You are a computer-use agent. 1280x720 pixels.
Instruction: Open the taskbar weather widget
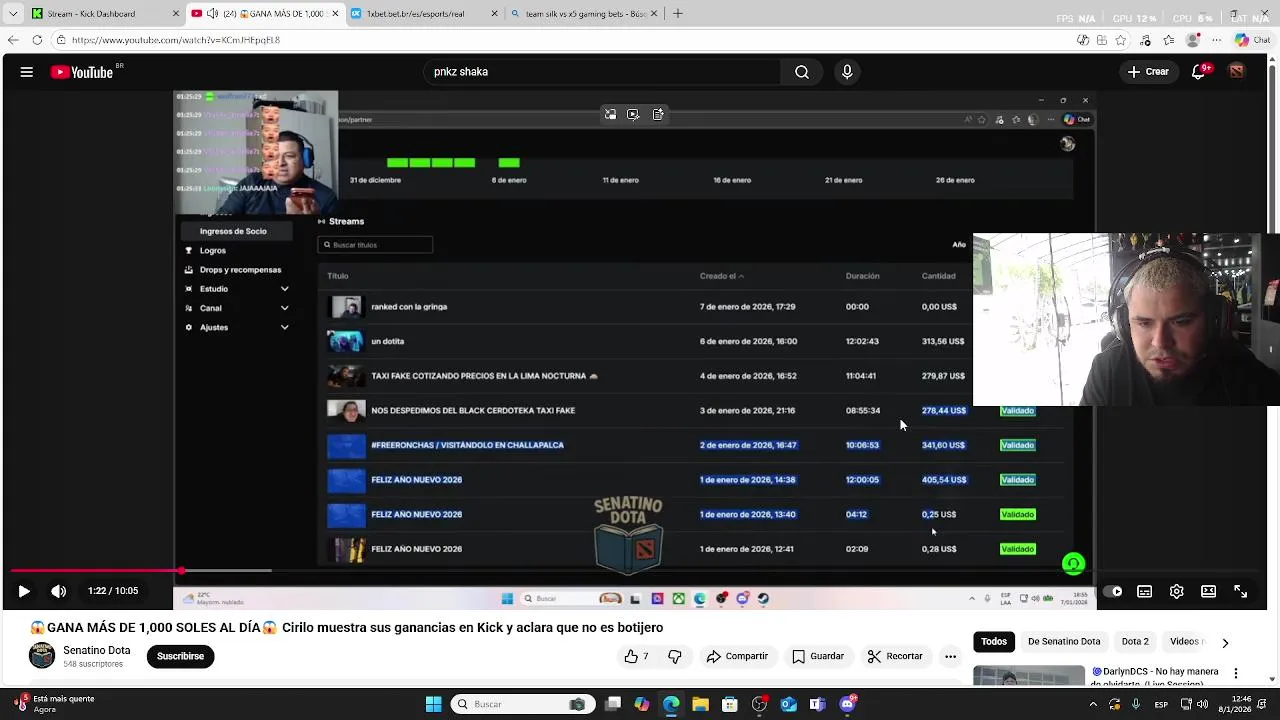[x=53, y=704]
